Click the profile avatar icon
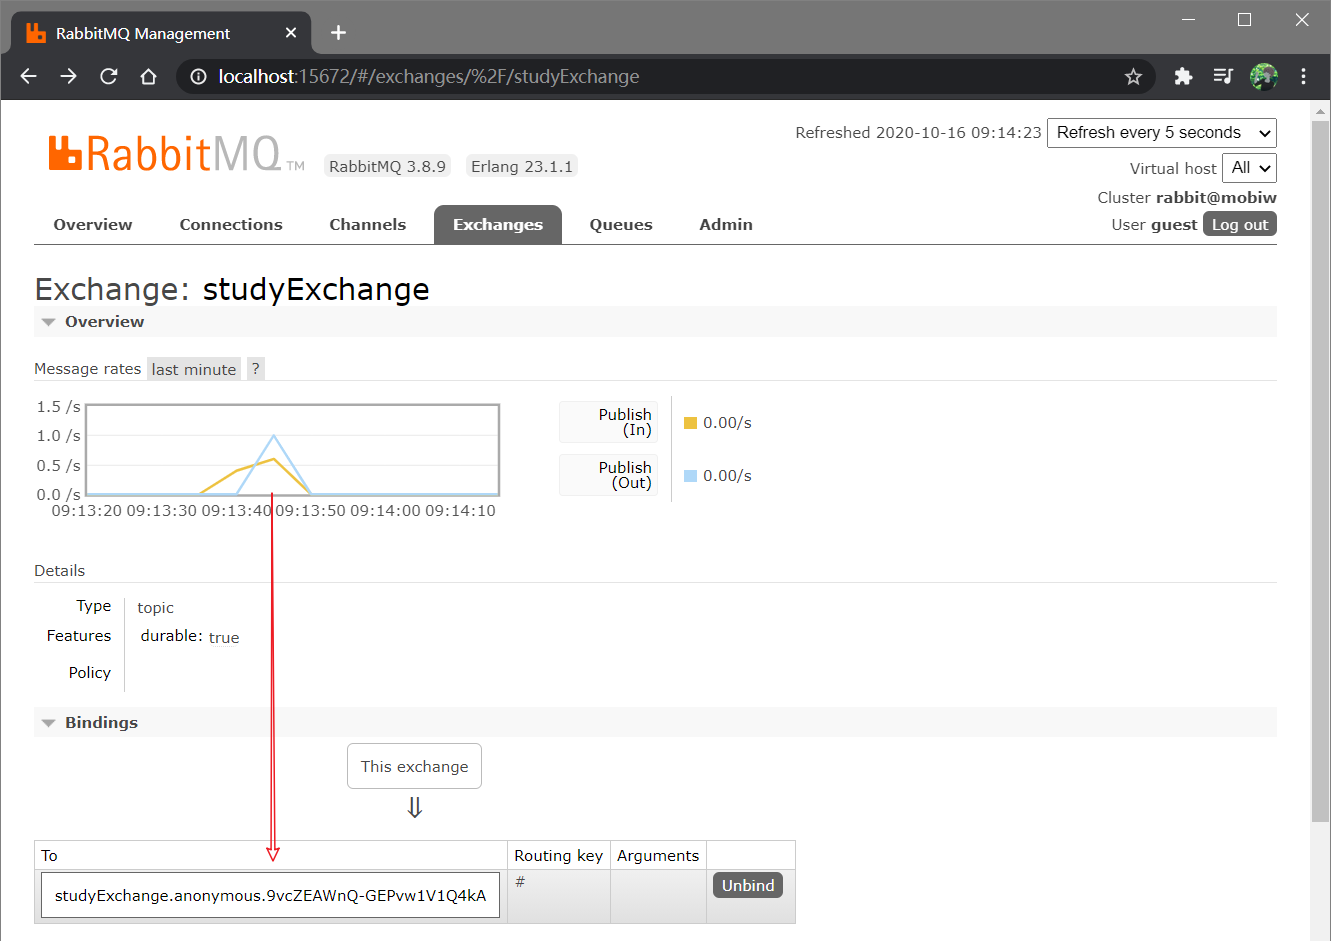The height and width of the screenshot is (941, 1331). point(1264,76)
